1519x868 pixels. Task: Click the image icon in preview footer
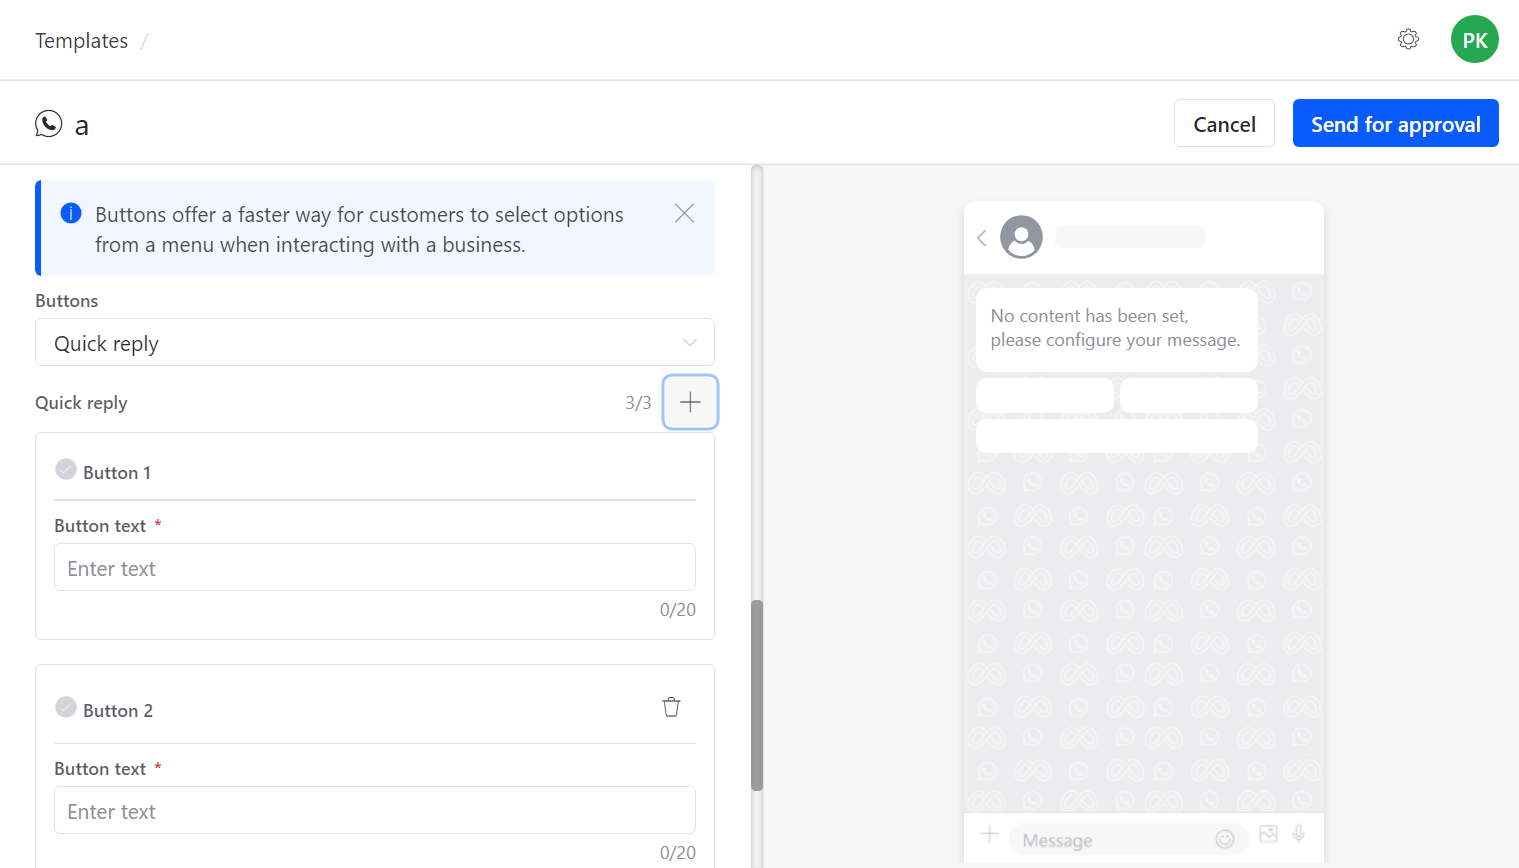click(x=1268, y=834)
